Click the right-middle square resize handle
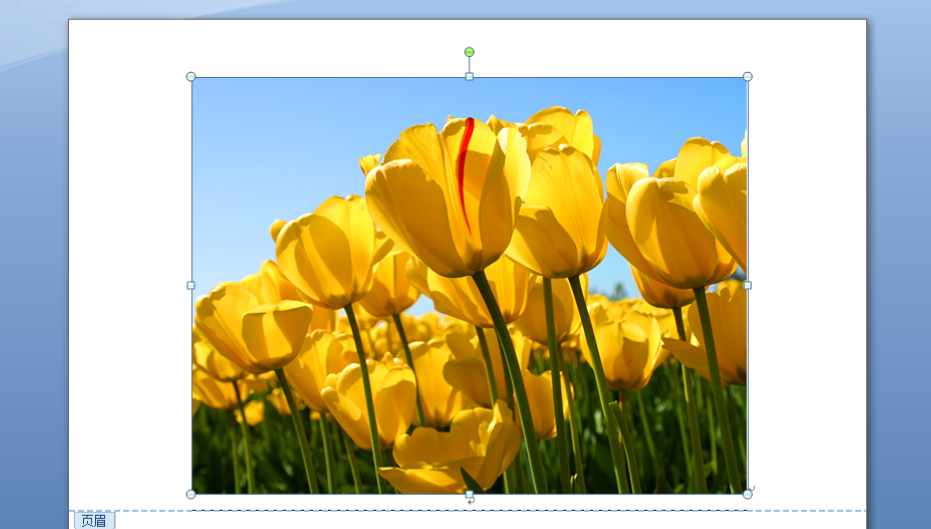This screenshot has width=931, height=529. click(x=747, y=285)
